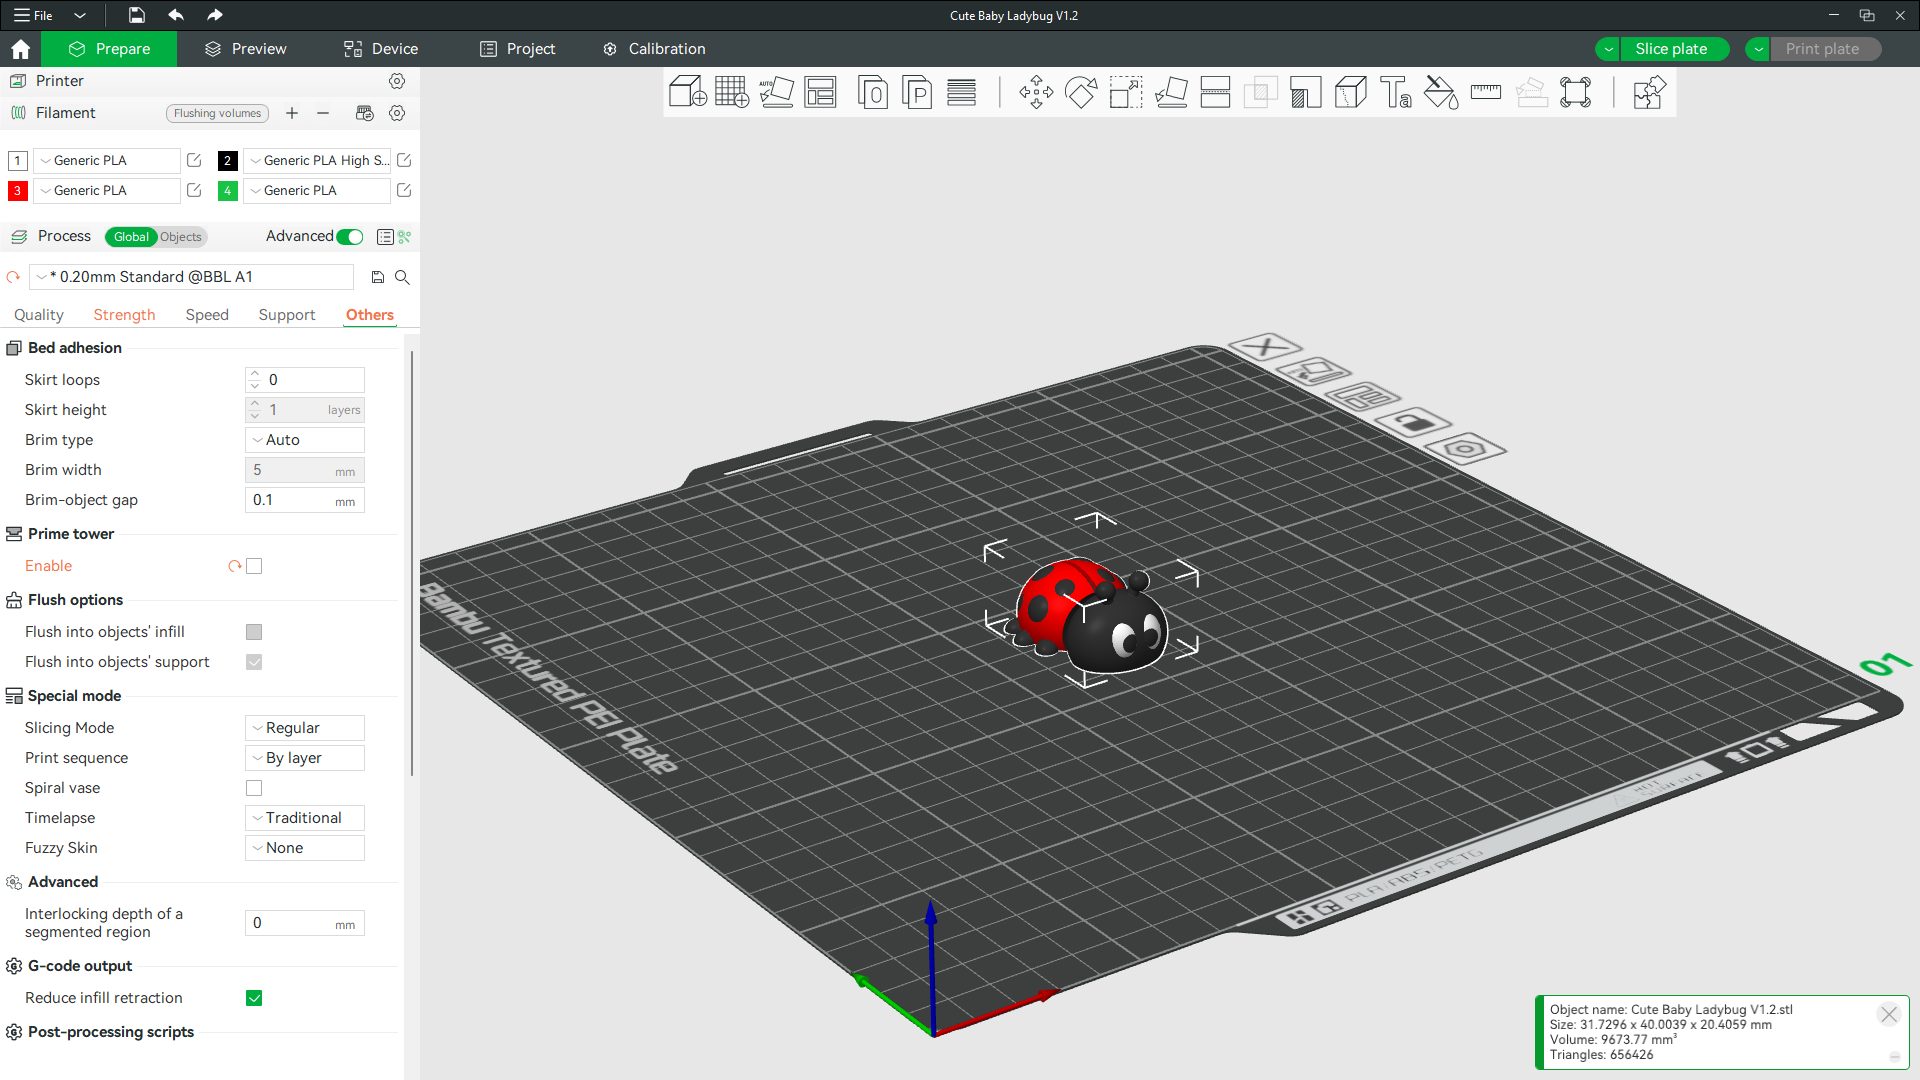Screen dimensions: 1920x1080
Task: Click the Slice plate button
Action: (x=1671, y=49)
